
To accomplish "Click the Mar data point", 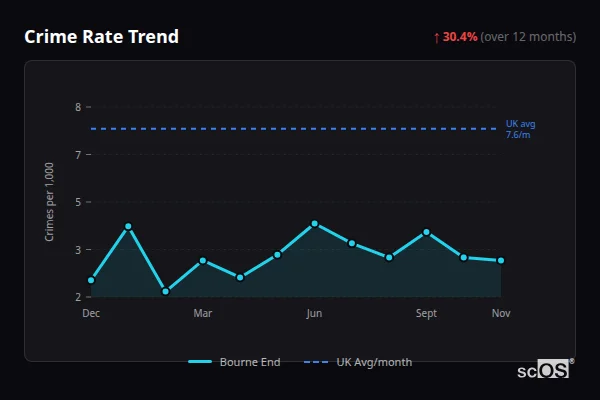I will click(x=203, y=261).
